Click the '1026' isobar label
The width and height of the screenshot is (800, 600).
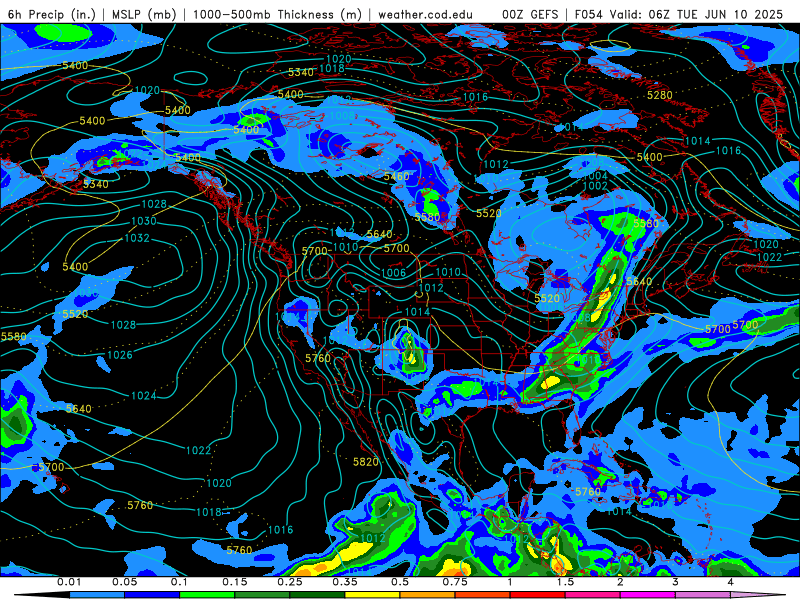point(120,355)
